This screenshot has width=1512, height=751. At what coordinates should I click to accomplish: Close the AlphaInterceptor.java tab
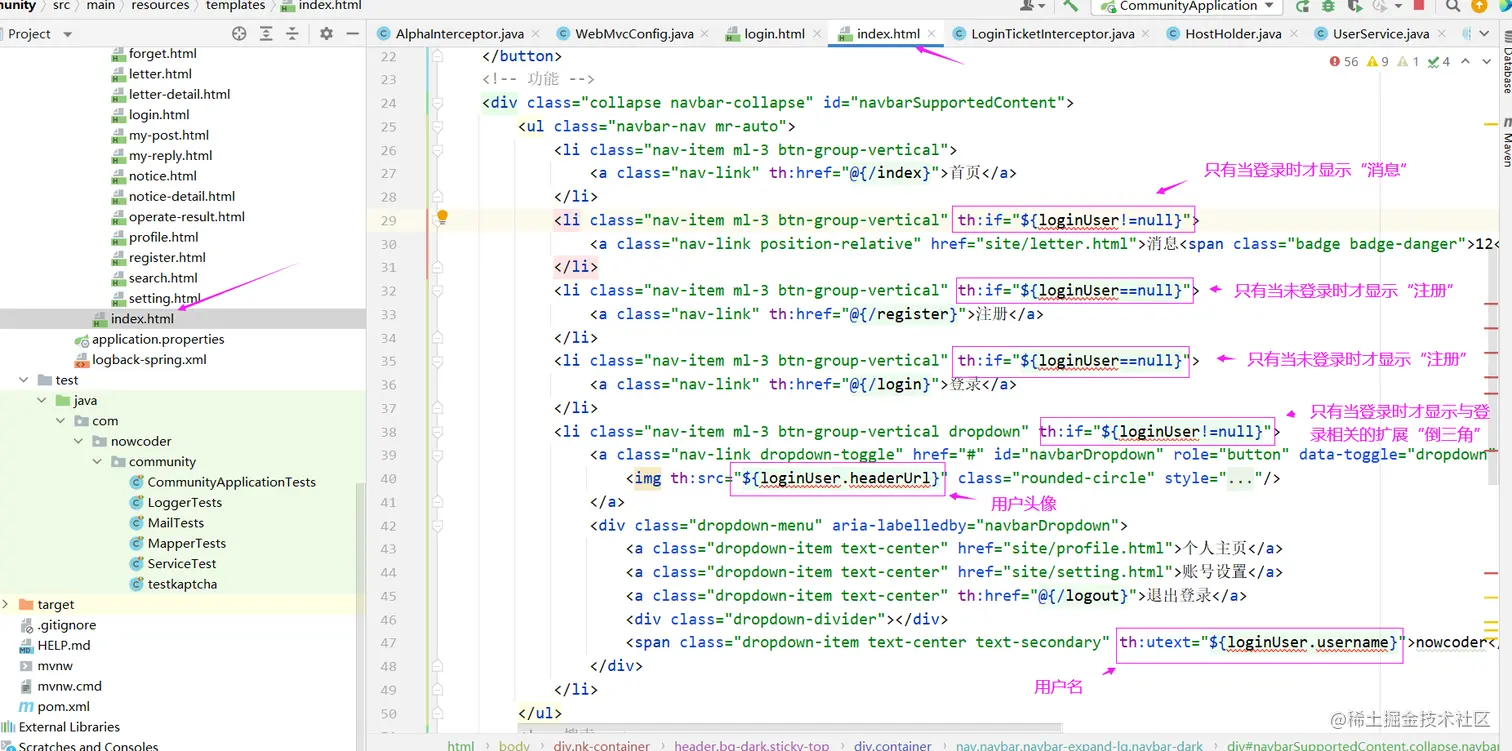534,34
